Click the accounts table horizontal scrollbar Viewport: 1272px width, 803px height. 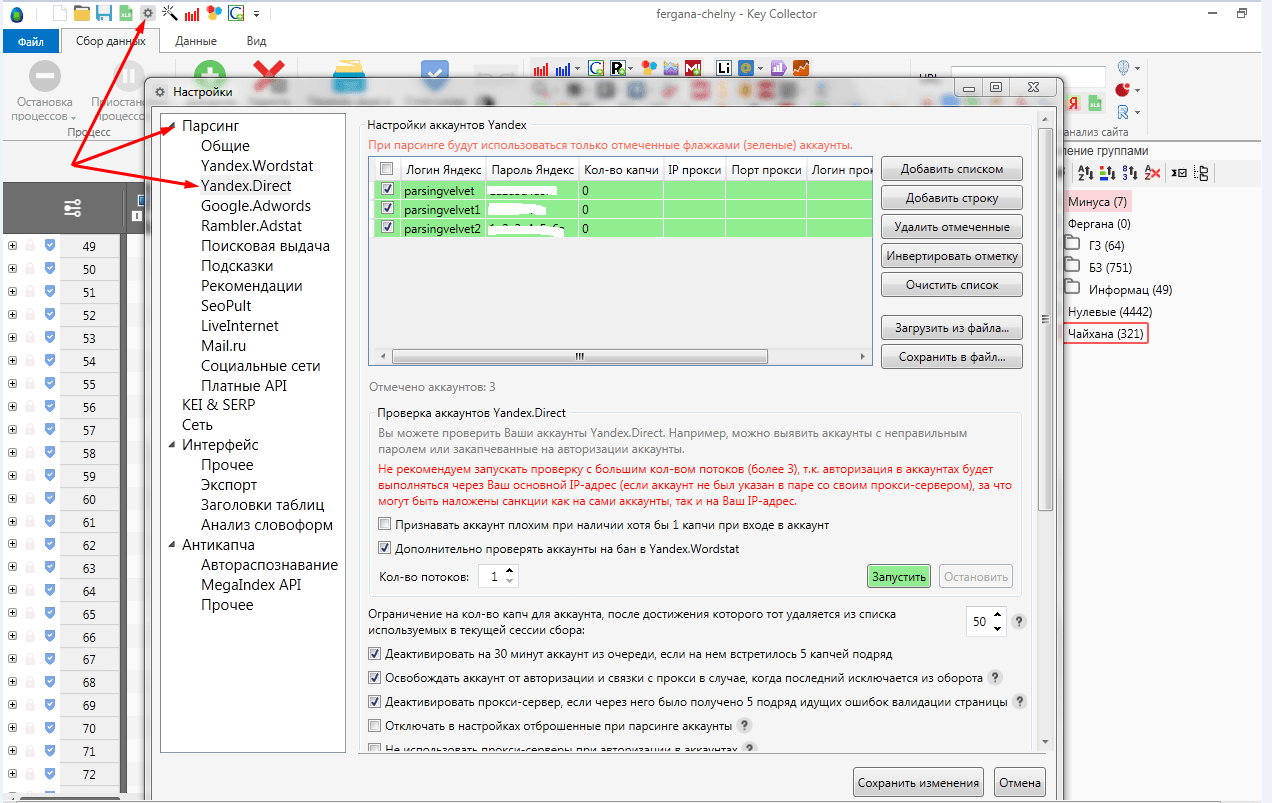[x=579, y=356]
